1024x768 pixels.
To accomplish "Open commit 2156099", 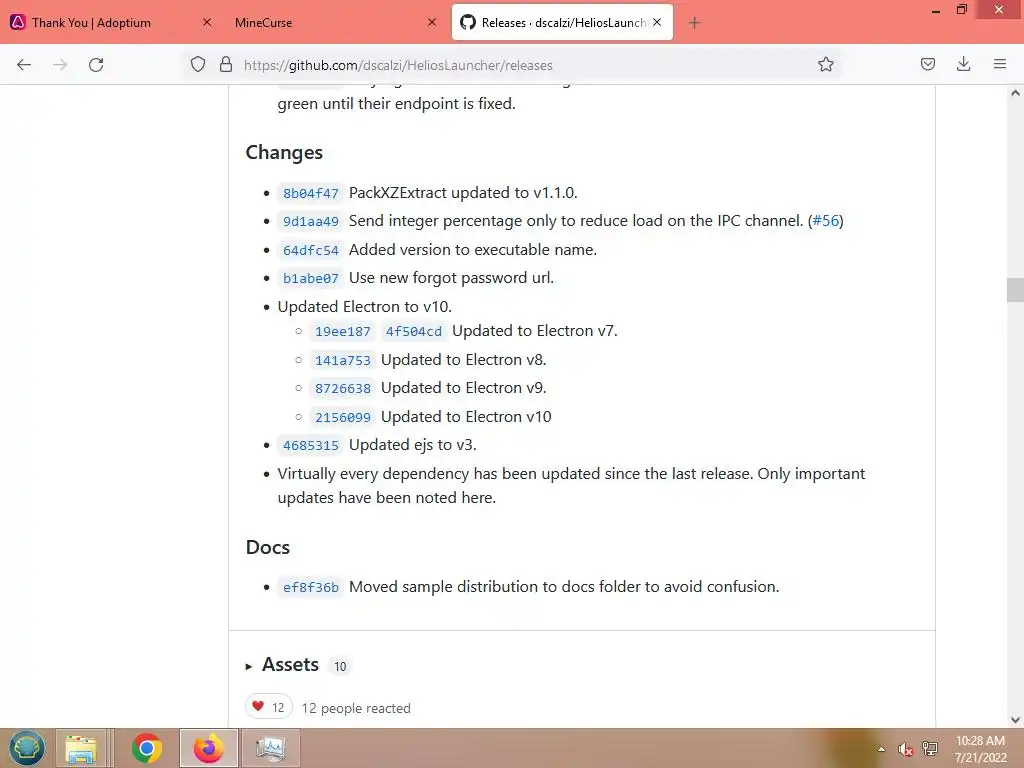I will coord(343,417).
